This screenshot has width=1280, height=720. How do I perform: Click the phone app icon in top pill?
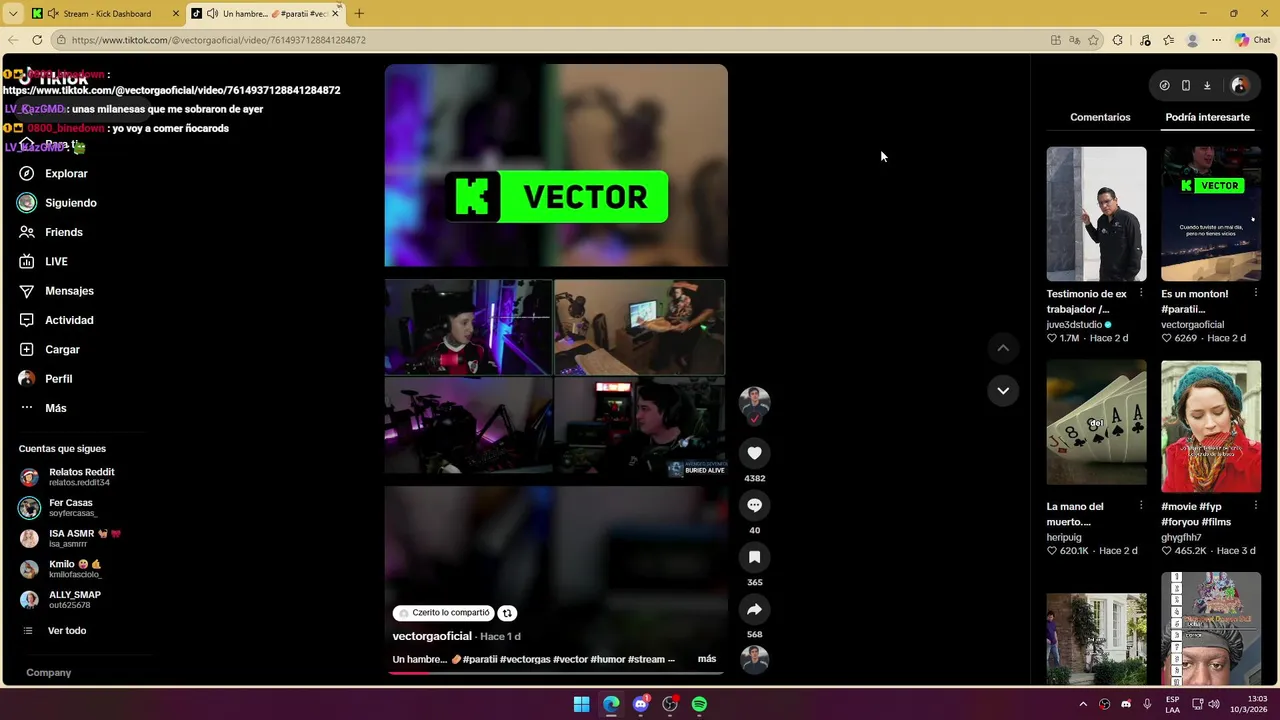pos(1186,86)
